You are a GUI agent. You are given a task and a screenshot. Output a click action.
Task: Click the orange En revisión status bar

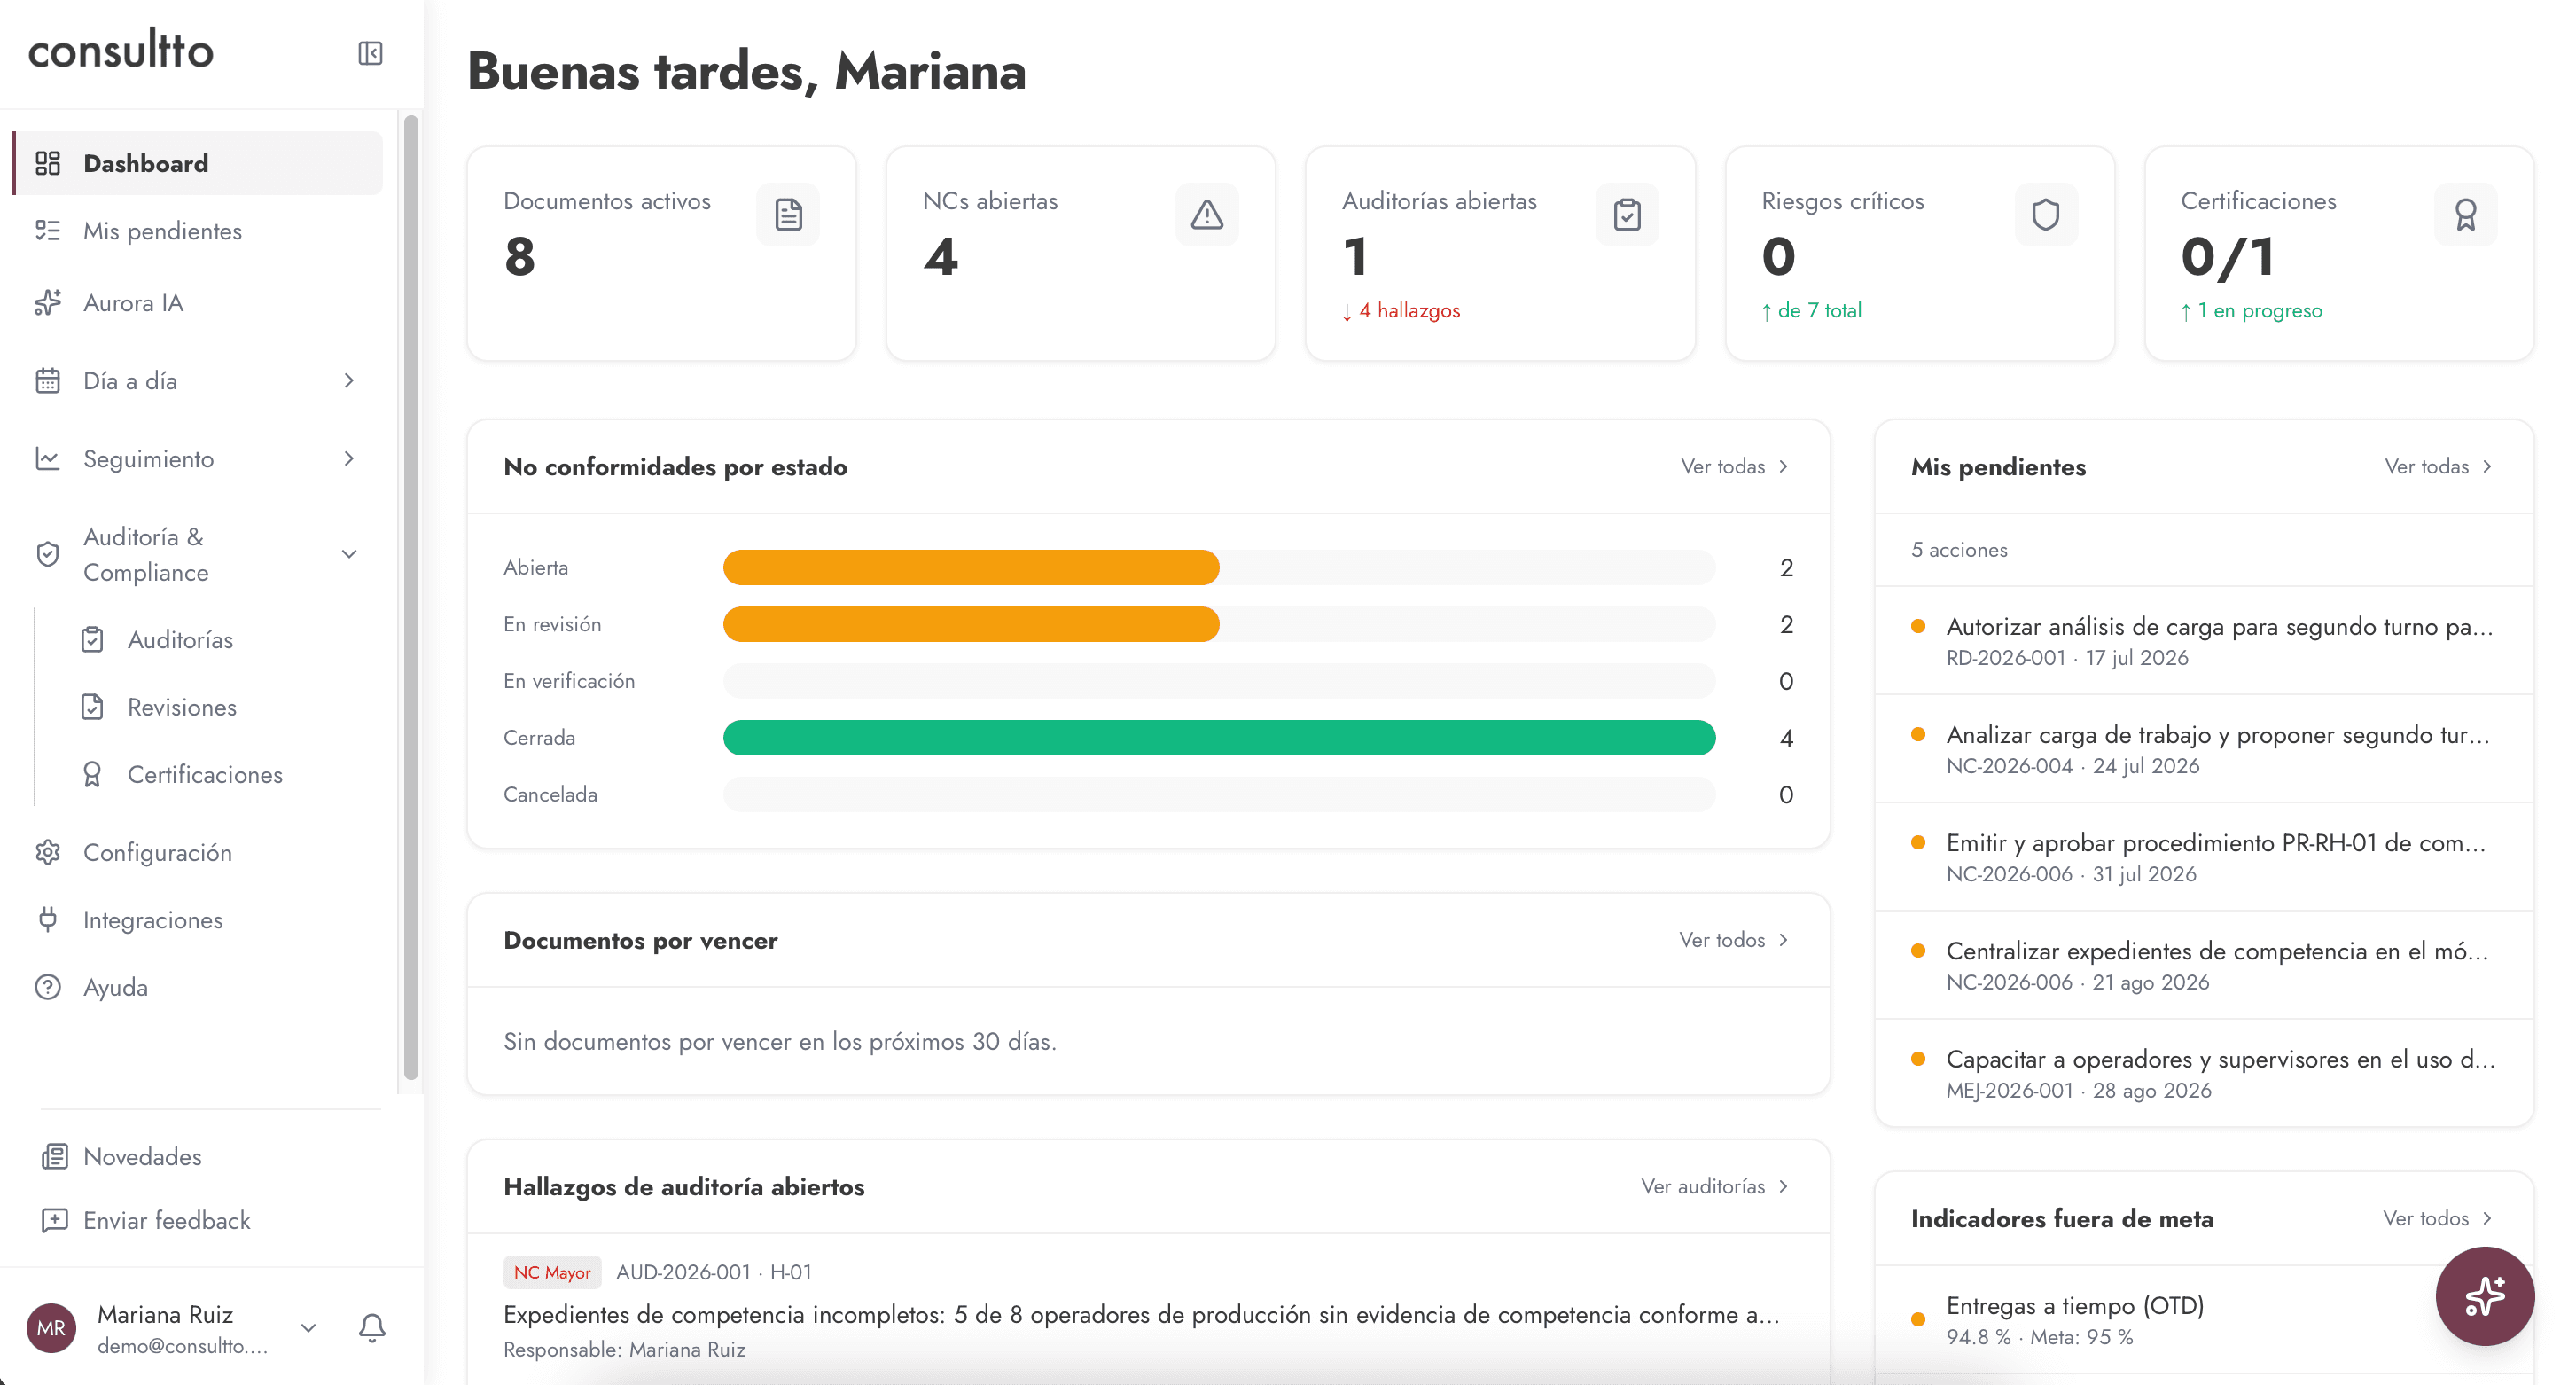(971, 624)
